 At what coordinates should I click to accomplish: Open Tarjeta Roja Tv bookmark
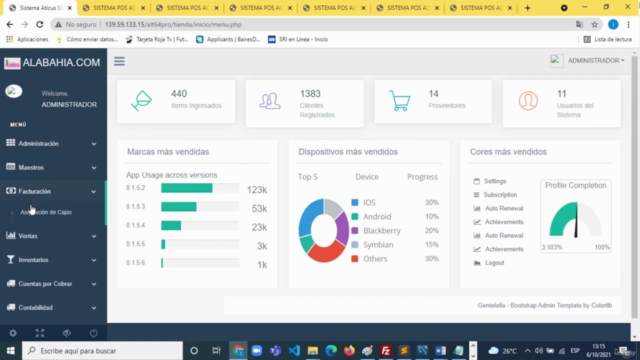point(157,39)
